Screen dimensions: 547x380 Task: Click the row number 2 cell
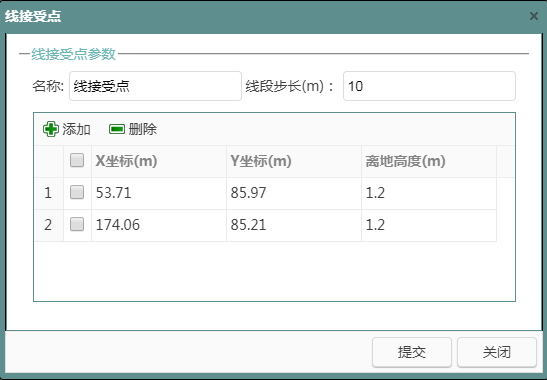point(48,225)
